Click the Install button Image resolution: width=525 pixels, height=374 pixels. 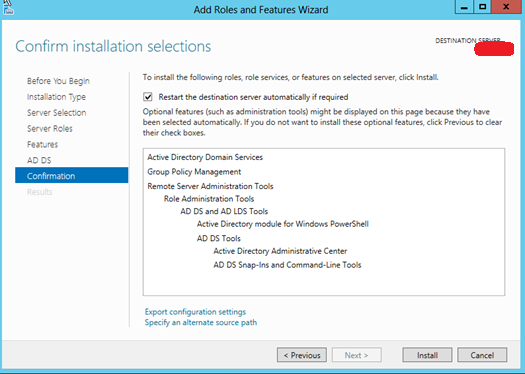point(427,355)
